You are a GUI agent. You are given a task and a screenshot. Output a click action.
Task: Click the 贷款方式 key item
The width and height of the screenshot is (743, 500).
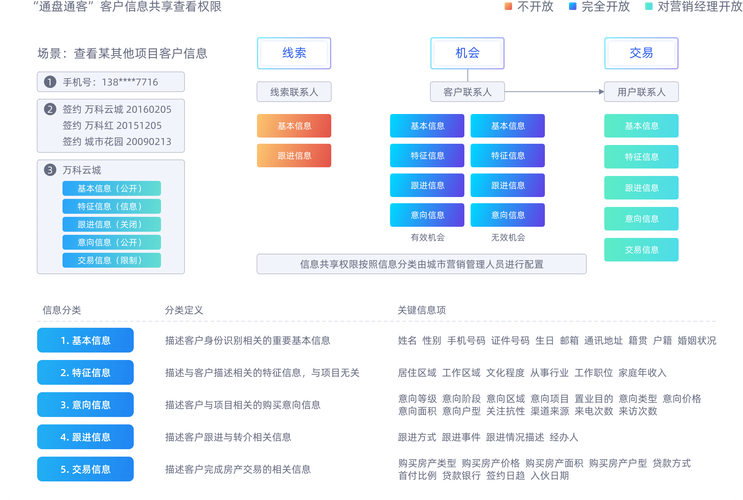[x=671, y=463]
